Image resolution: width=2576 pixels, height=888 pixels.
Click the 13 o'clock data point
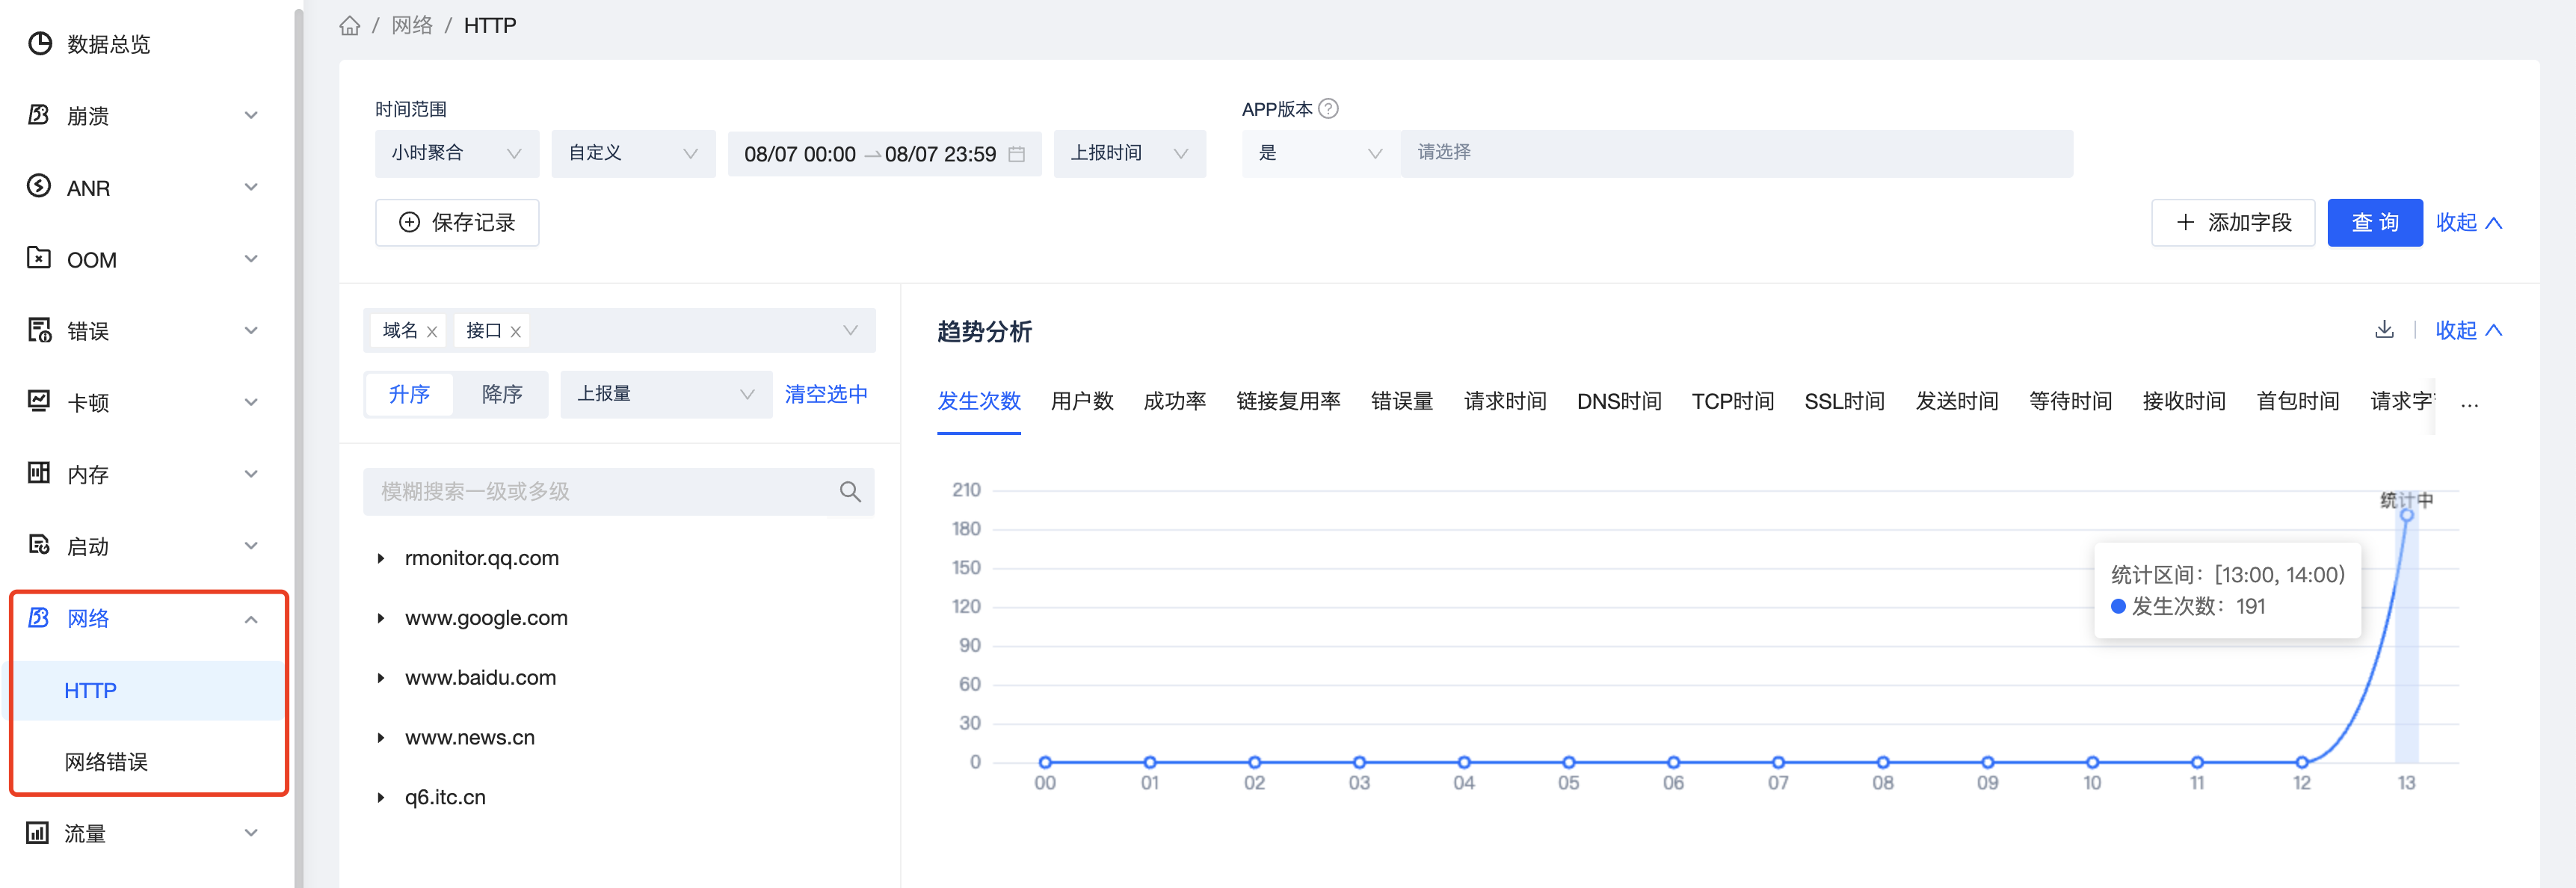point(2406,516)
